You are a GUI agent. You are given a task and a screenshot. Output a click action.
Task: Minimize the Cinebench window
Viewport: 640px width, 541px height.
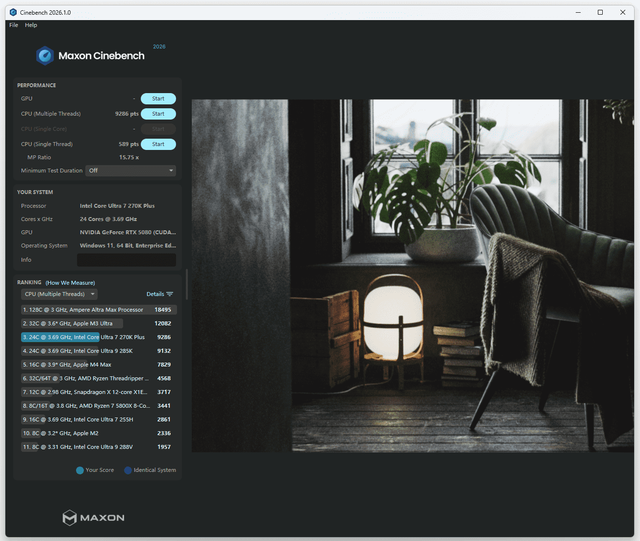pyautogui.click(x=578, y=12)
